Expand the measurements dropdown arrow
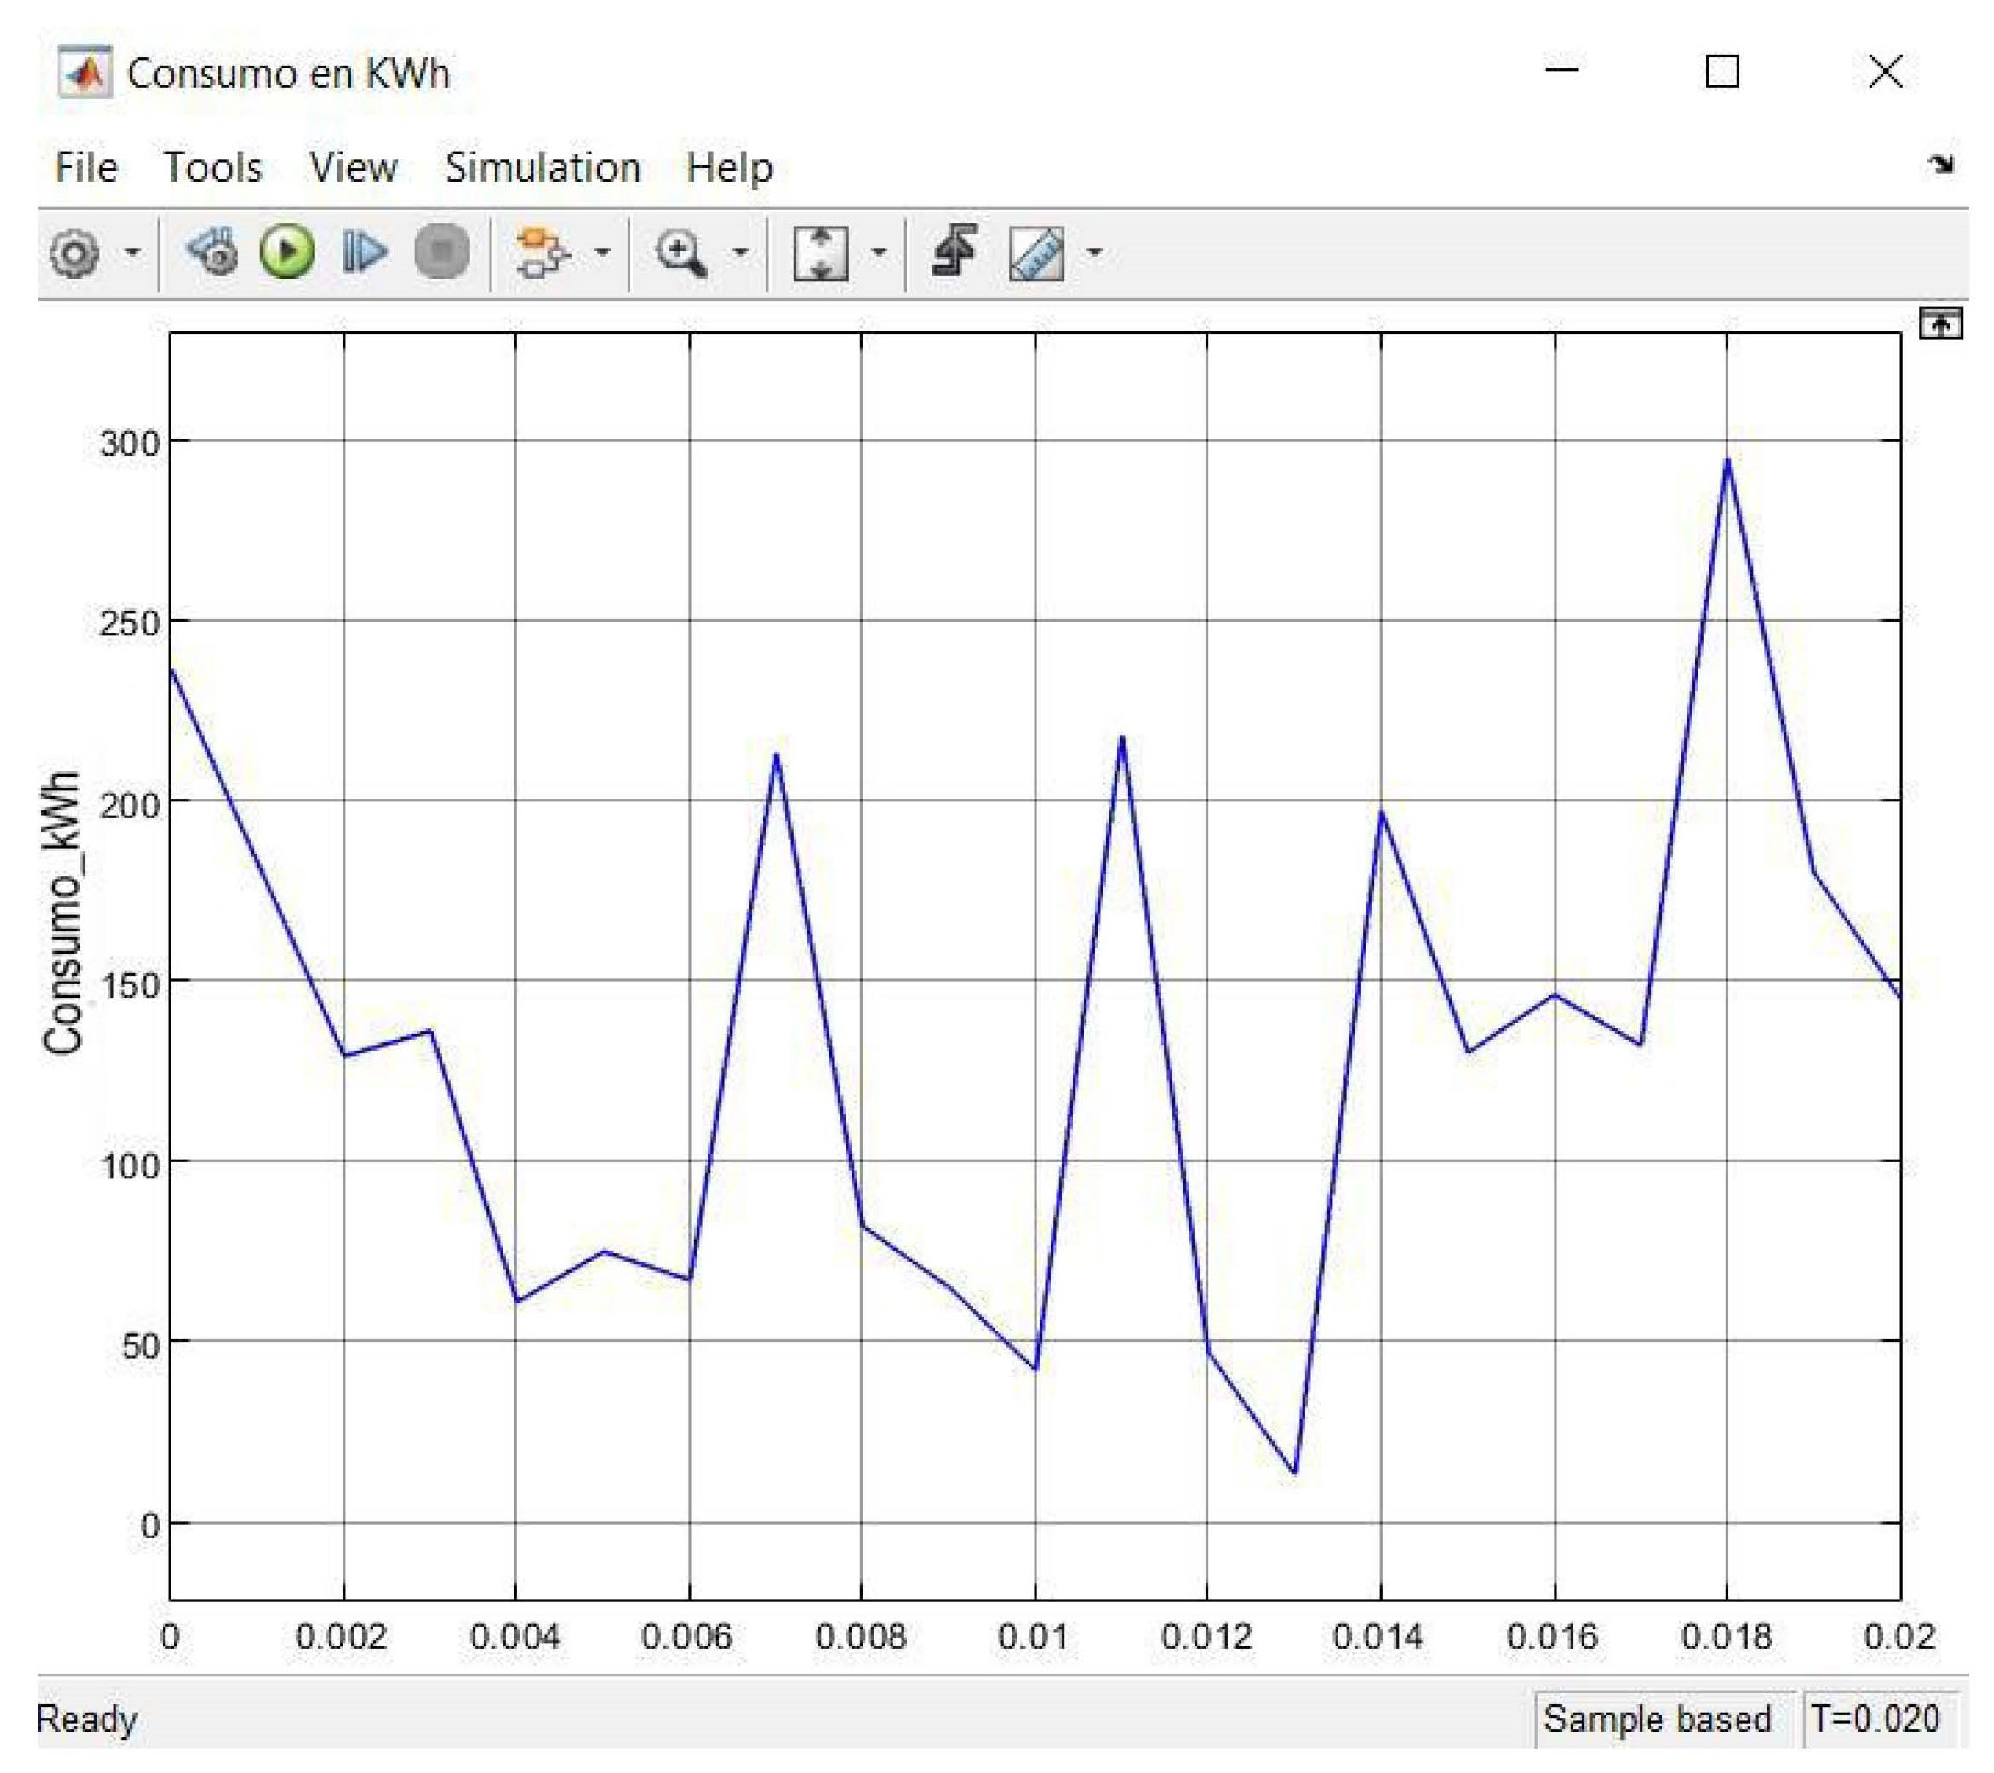Image resolution: width=1994 pixels, height=1773 pixels. coord(1094,253)
